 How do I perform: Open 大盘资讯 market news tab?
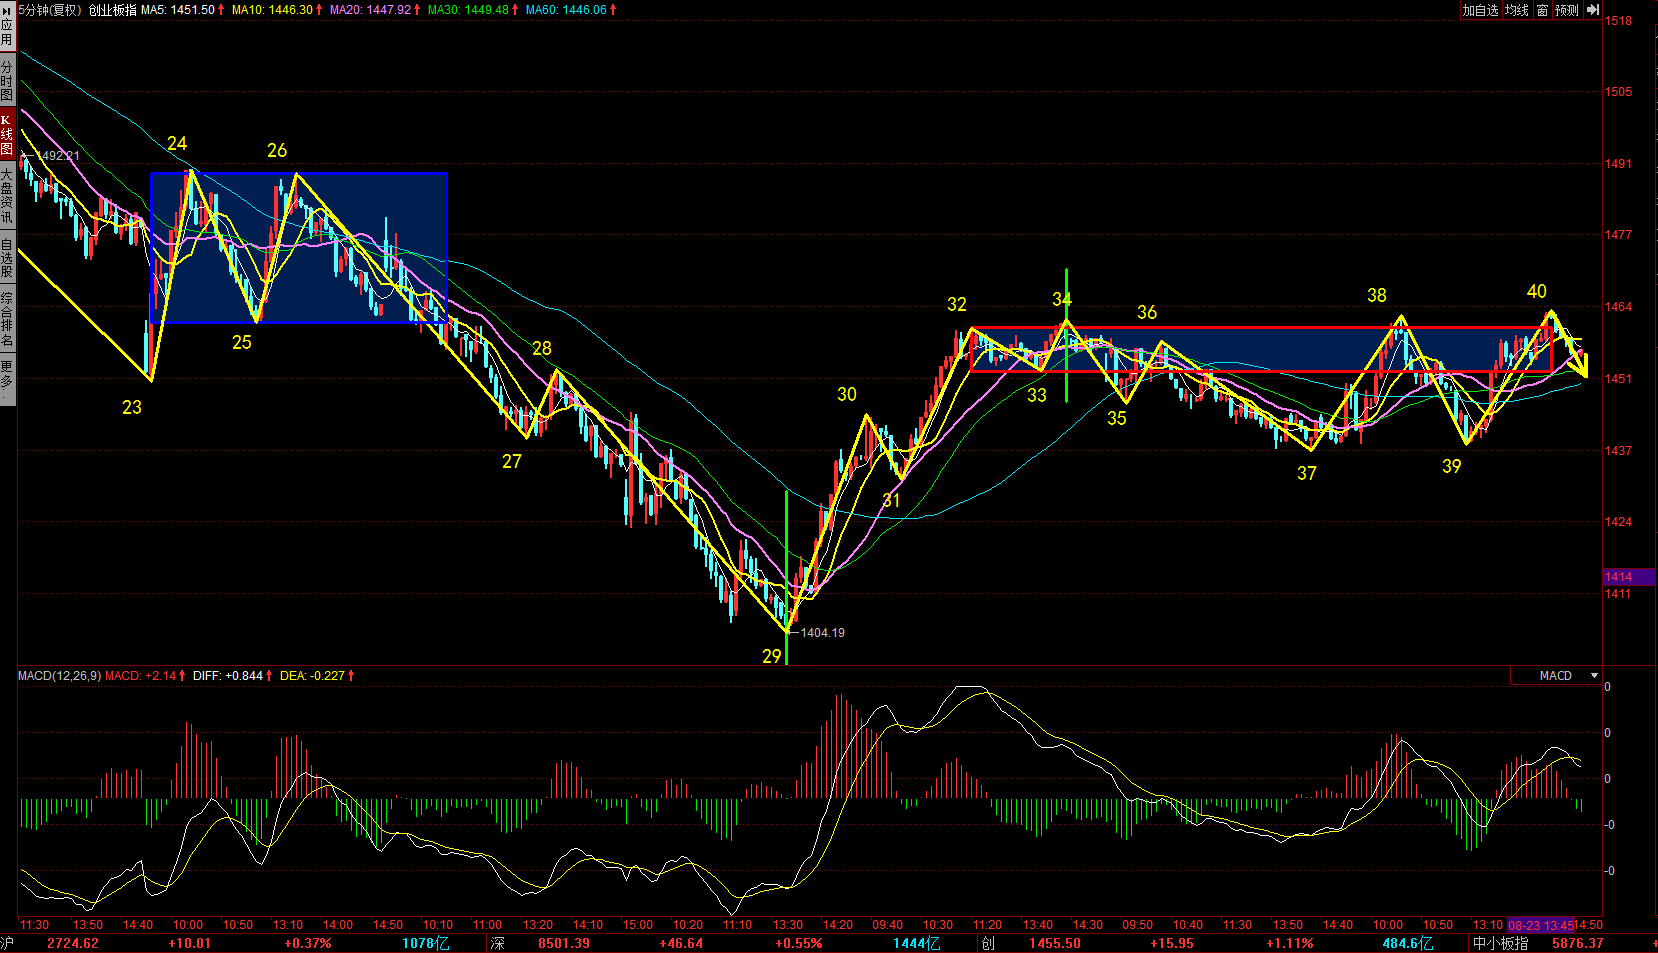tap(7, 195)
